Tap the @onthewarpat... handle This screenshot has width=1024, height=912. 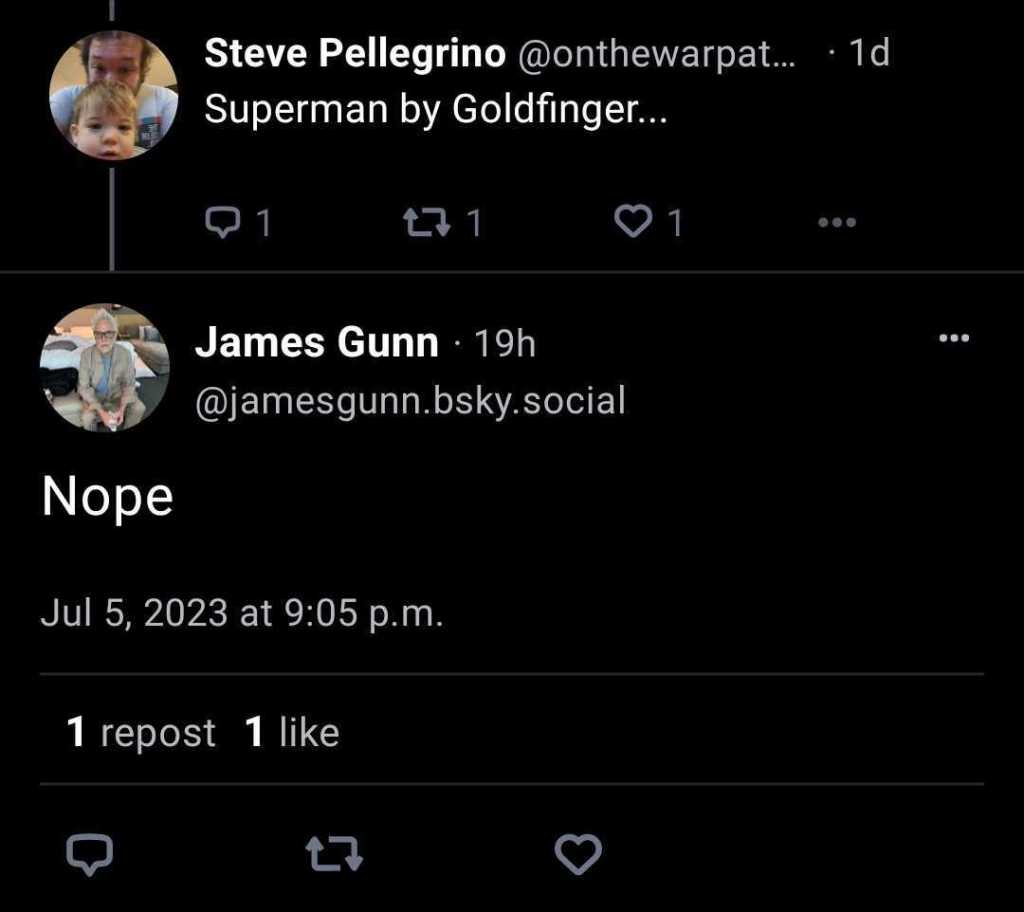[656, 54]
